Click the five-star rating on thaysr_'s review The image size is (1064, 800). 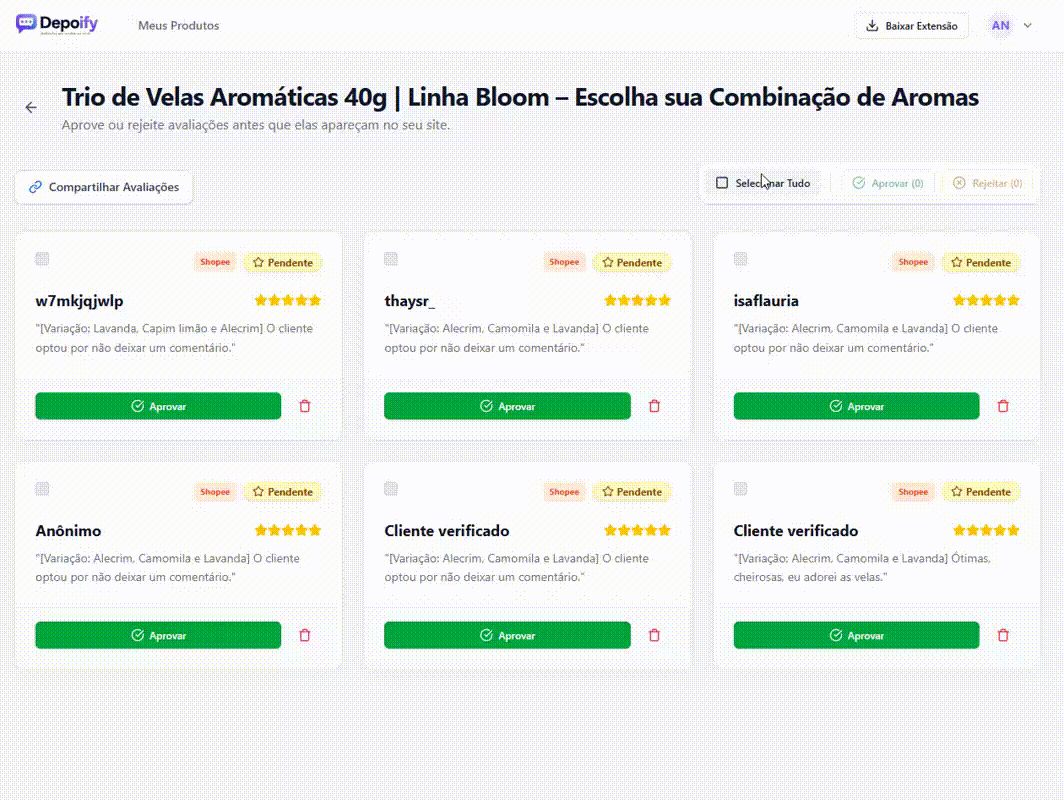click(x=636, y=298)
